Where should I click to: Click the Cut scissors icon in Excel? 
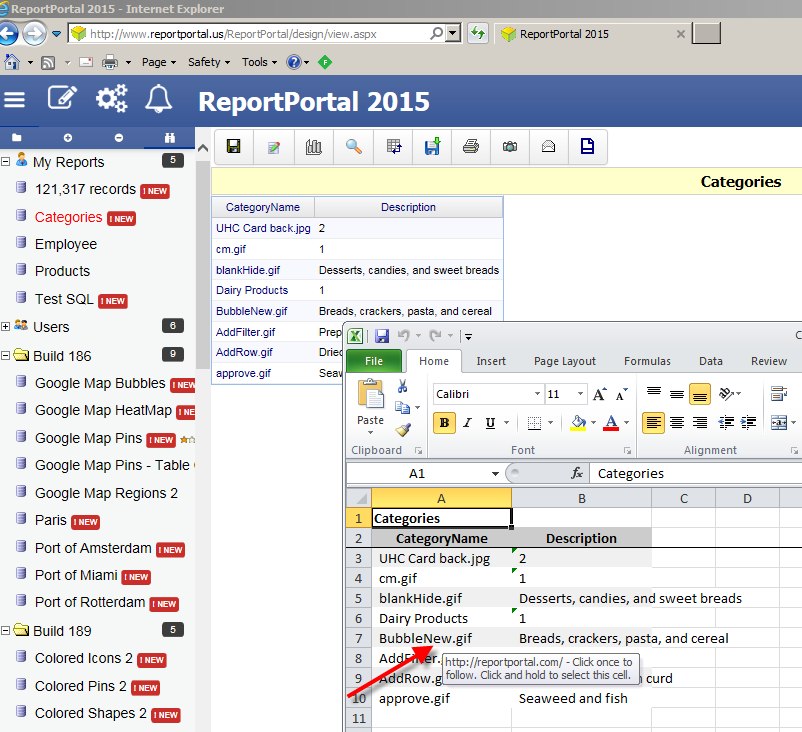(x=403, y=386)
